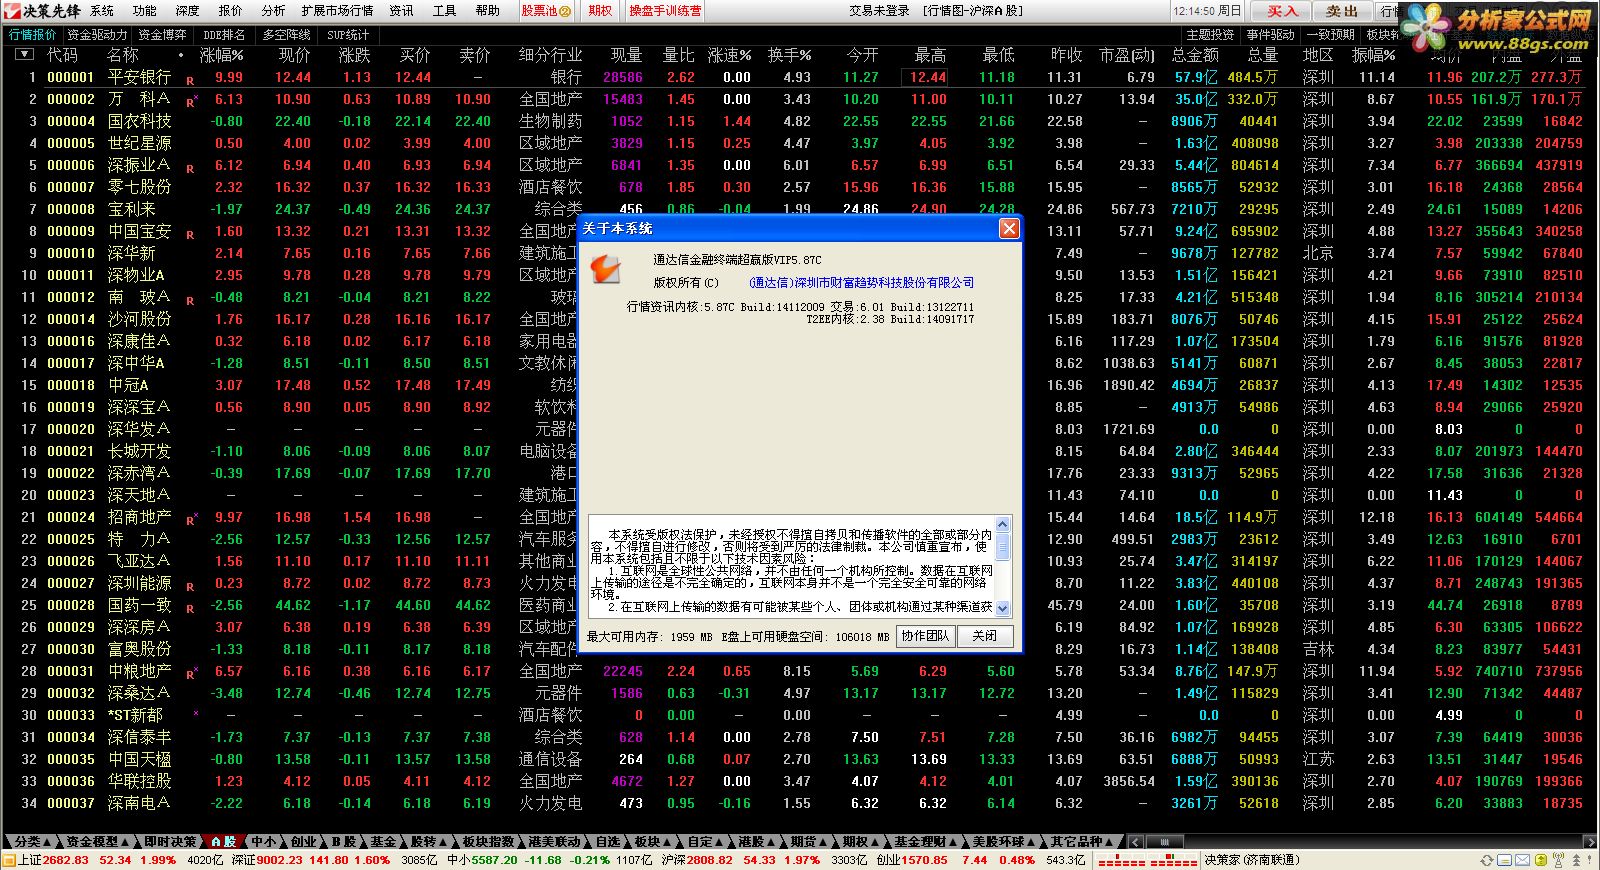This screenshot has width=1600, height=870.
Task: Open the 工具 menu
Action: [x=444, y=11]
